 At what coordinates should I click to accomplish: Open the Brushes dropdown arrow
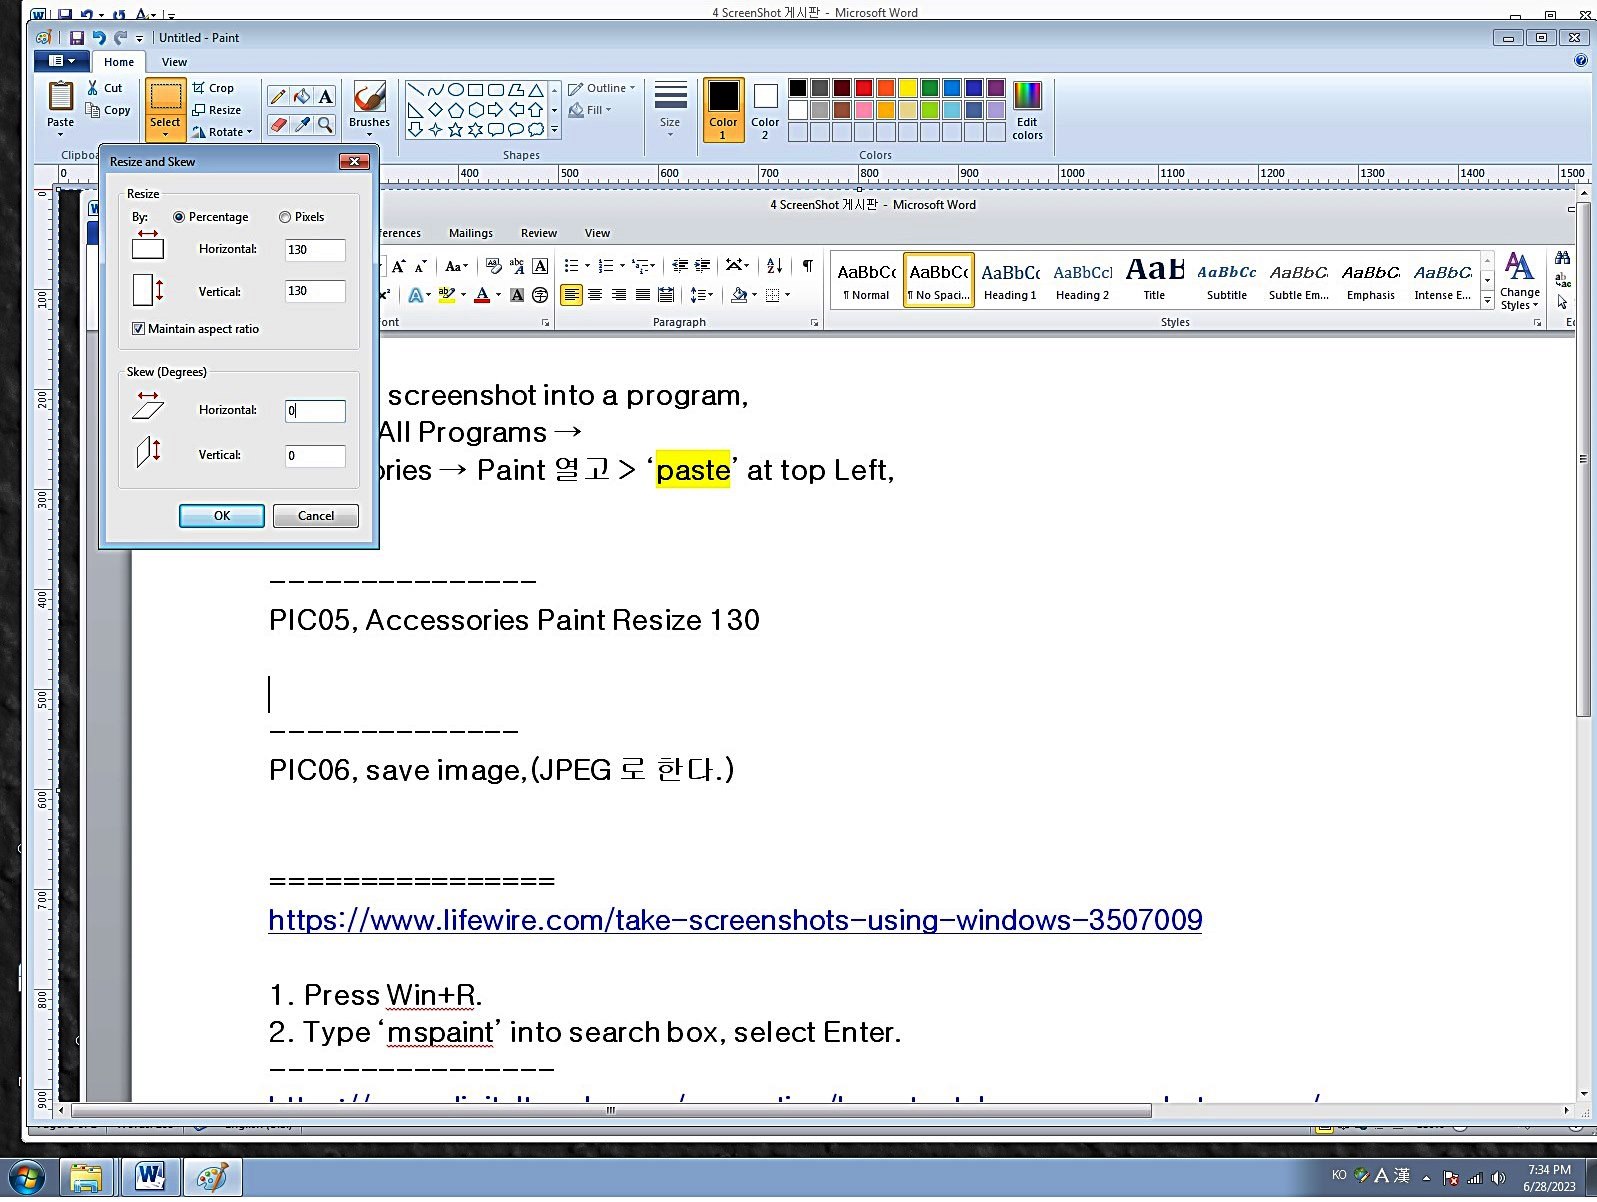(369, 134)
